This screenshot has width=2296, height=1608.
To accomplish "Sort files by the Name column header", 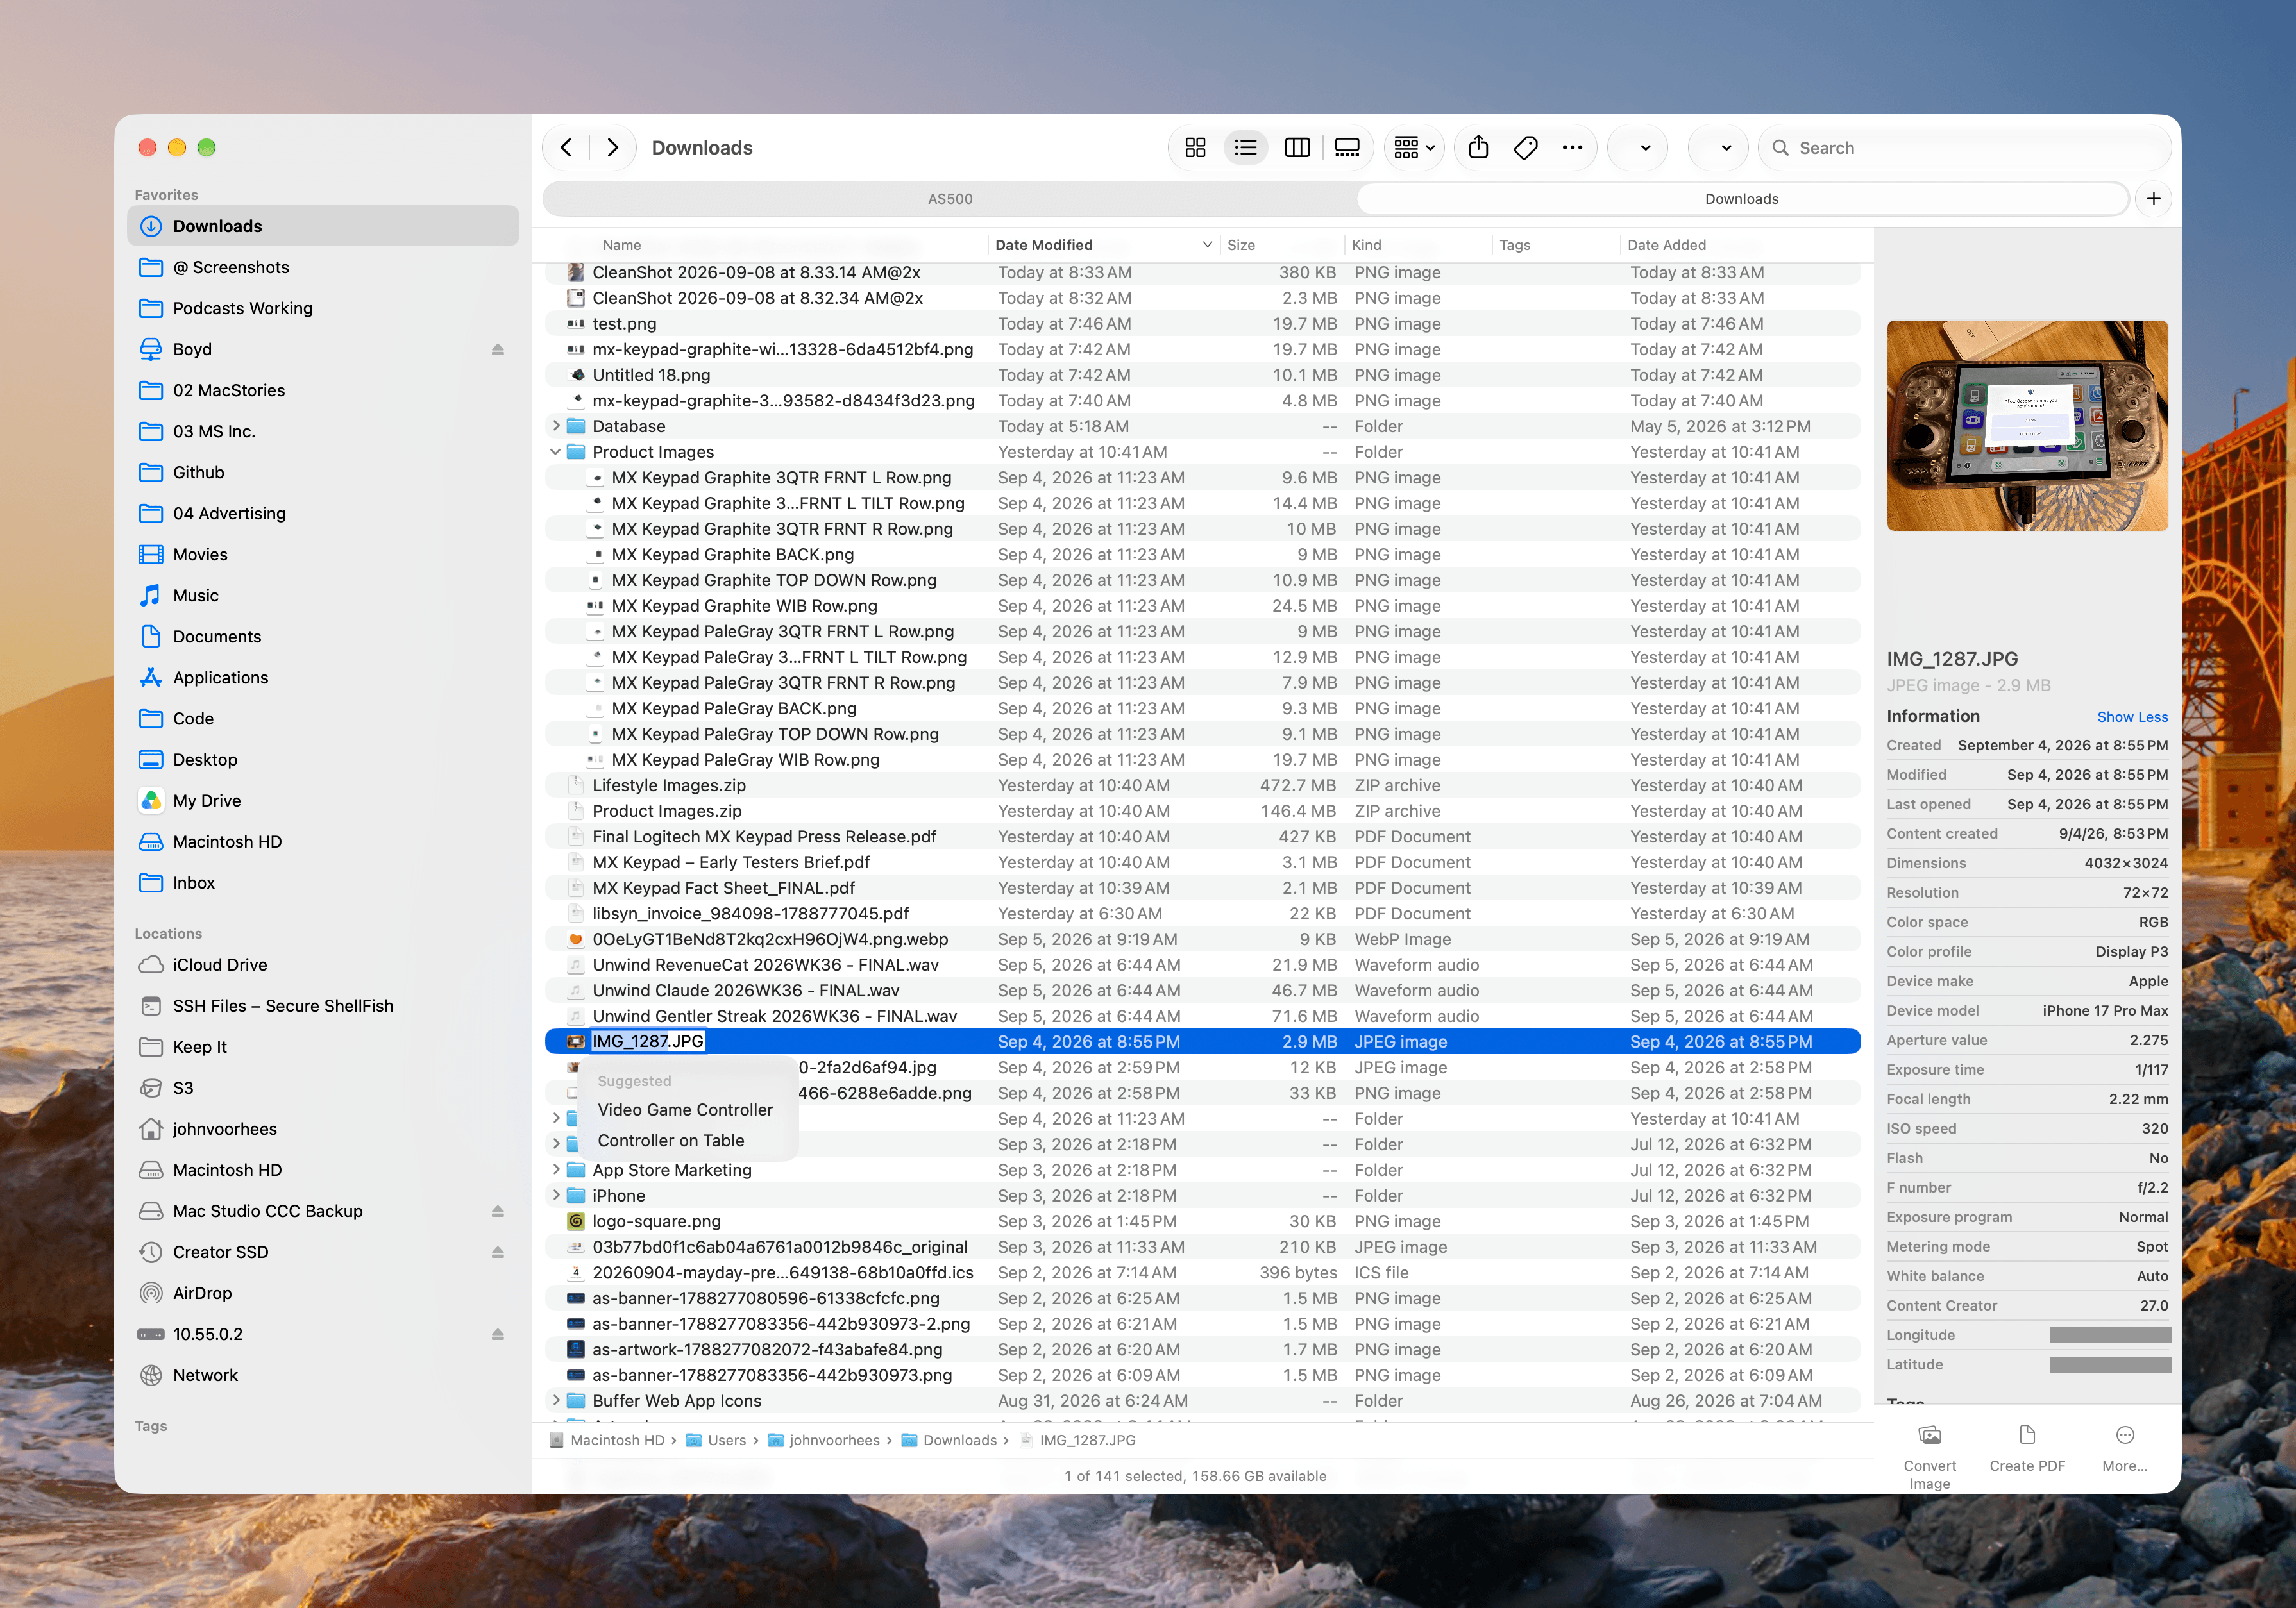I will tap(622, 245).
